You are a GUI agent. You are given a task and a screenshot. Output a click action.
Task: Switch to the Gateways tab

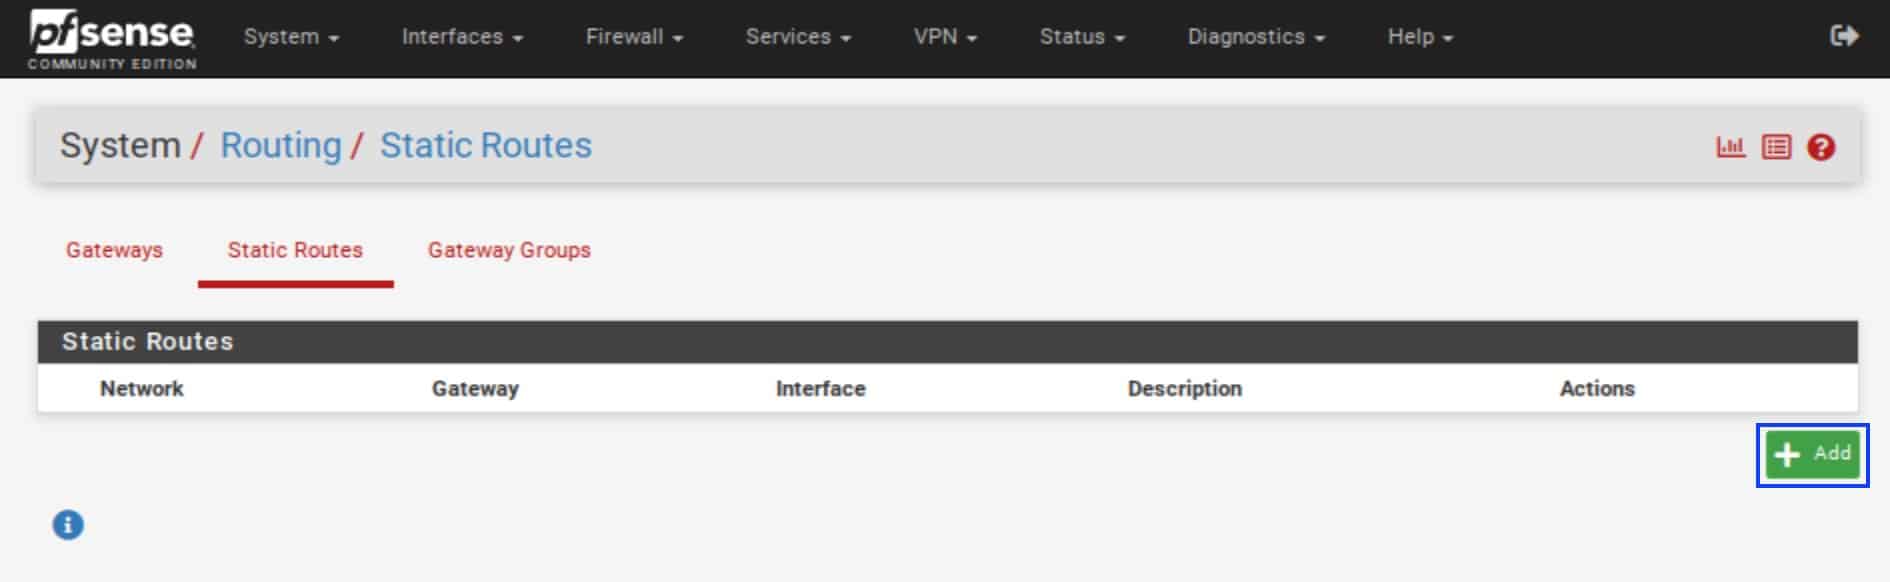[114, 250]
